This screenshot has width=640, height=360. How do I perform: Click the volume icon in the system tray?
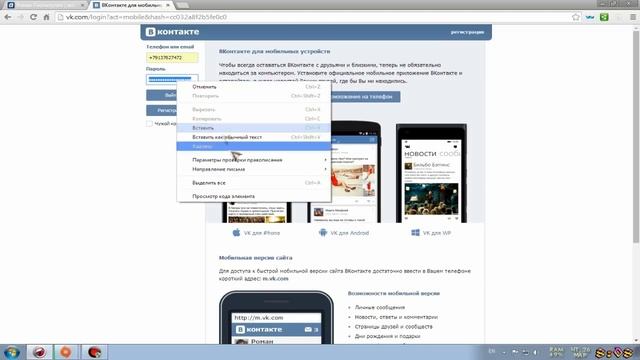pos(536,352)
